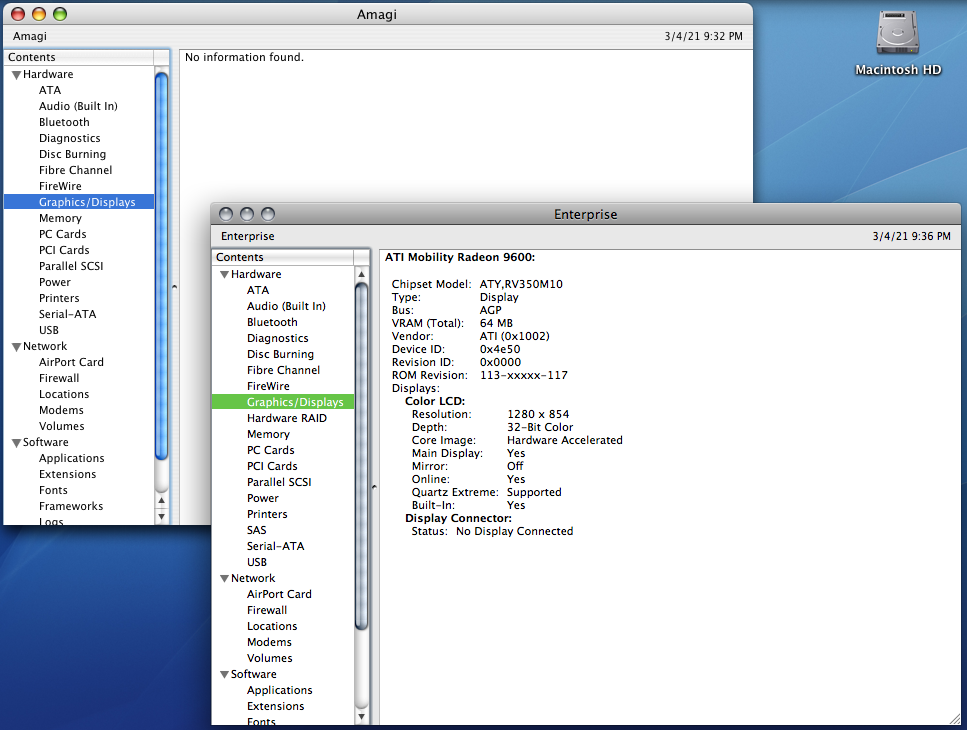The image size is (967, 730).
Task: Collapse Hardware section in Enterprise window
Action: 224,275
